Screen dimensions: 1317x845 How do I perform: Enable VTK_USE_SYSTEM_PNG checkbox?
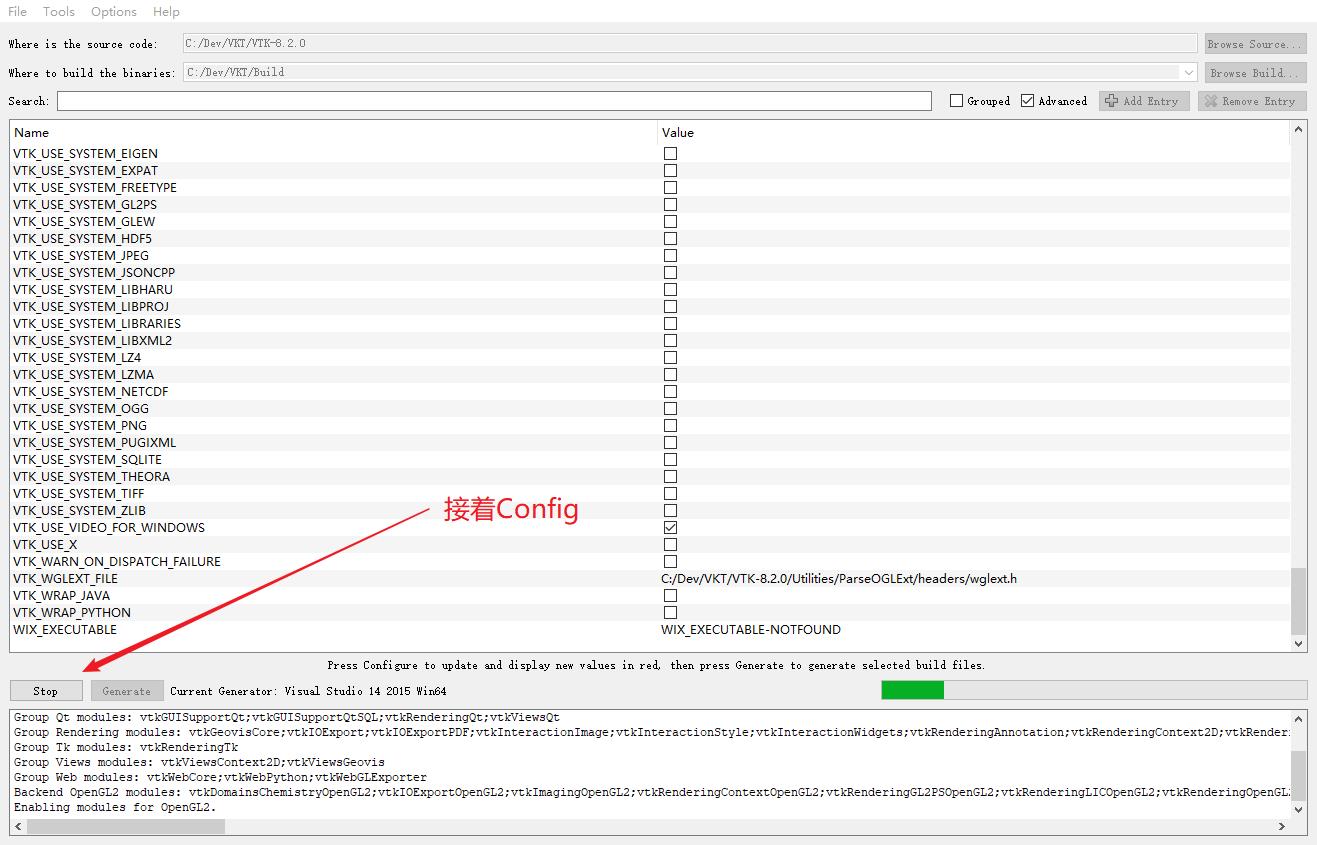[670, 426]
